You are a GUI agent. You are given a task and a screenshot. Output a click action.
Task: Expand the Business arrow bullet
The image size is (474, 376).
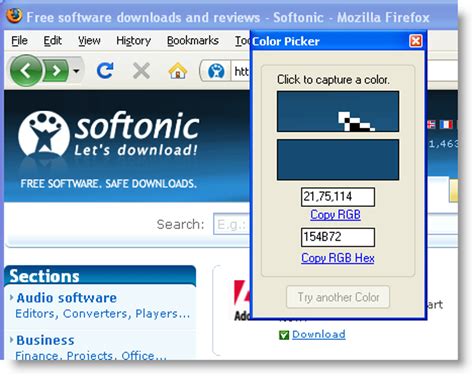[x=12, y=340]
